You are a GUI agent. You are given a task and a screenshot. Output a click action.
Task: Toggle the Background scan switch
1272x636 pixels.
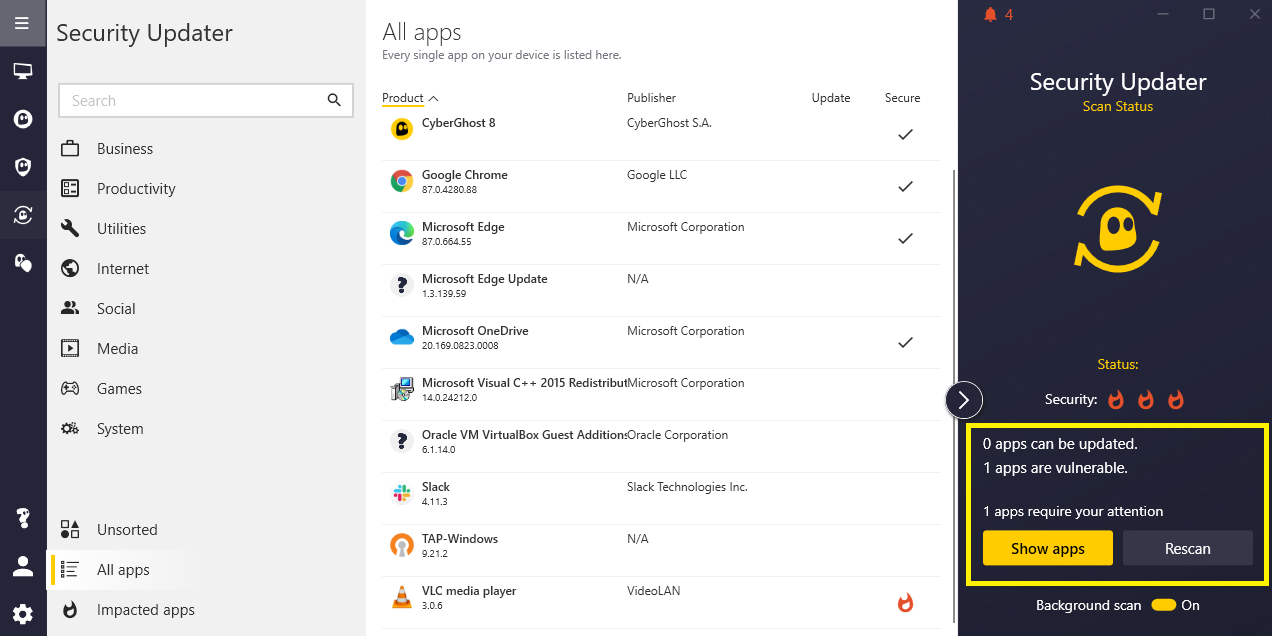click(1163, 605)
